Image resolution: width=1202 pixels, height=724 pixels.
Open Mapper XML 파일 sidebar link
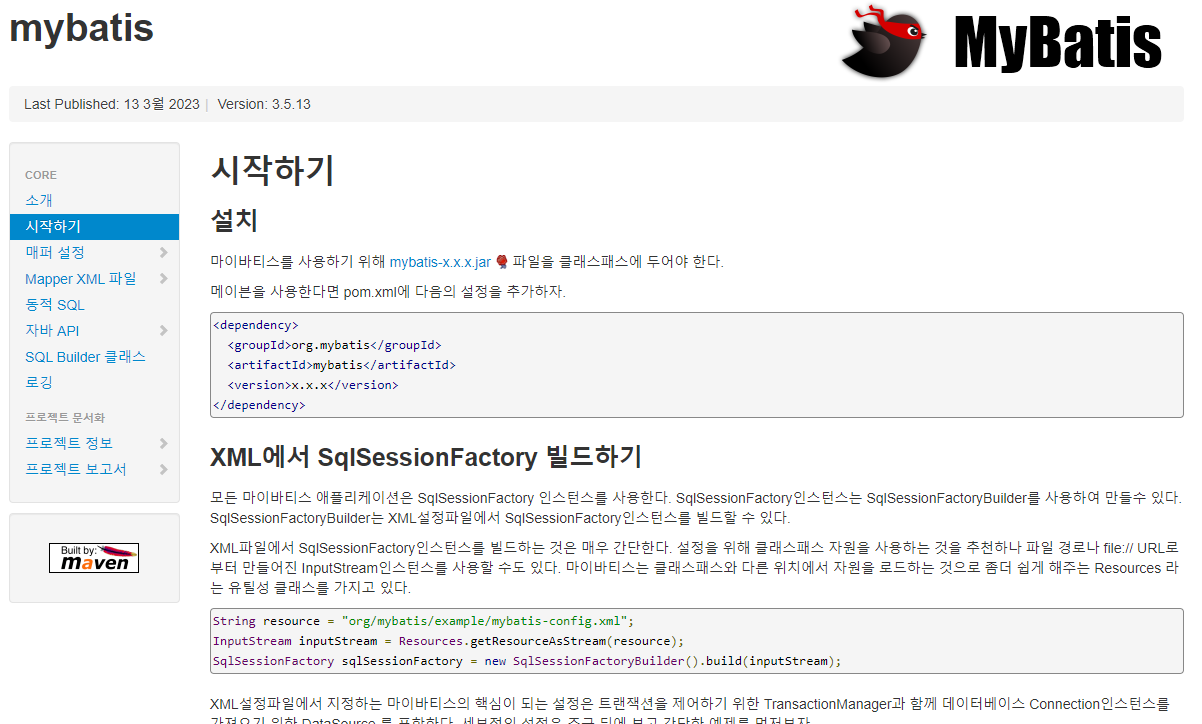(x=81, y=279)
